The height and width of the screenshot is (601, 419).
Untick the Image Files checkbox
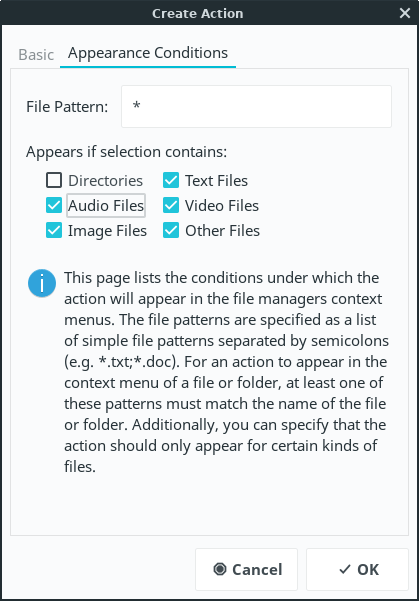(54, 231)
